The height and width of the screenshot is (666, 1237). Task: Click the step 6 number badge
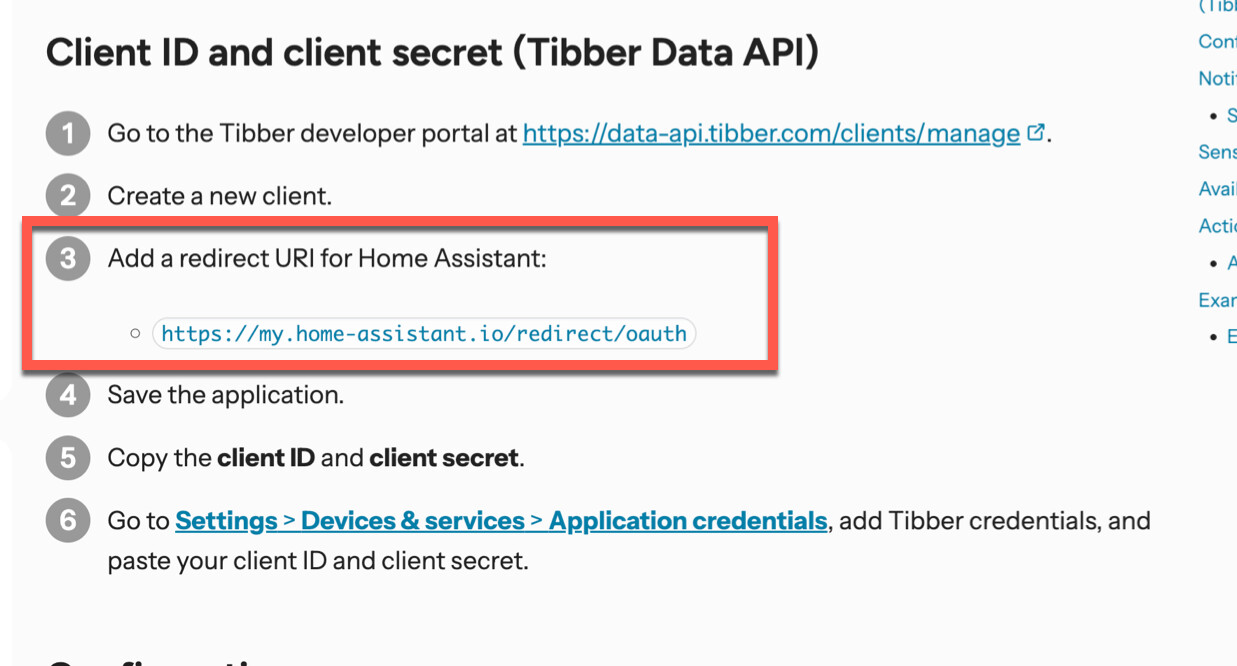pyautogui.click(x=68, y=521)
